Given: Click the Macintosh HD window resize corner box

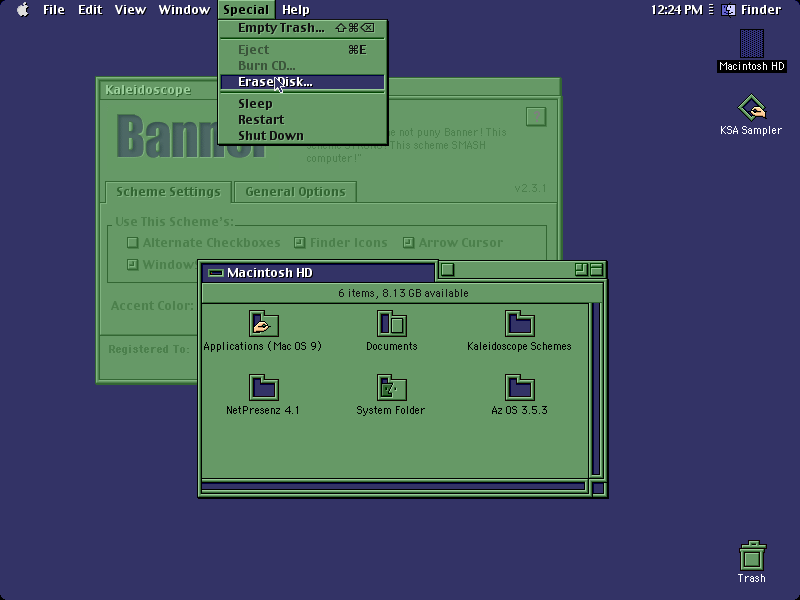Looking at the screenshot, I should 598,488.
